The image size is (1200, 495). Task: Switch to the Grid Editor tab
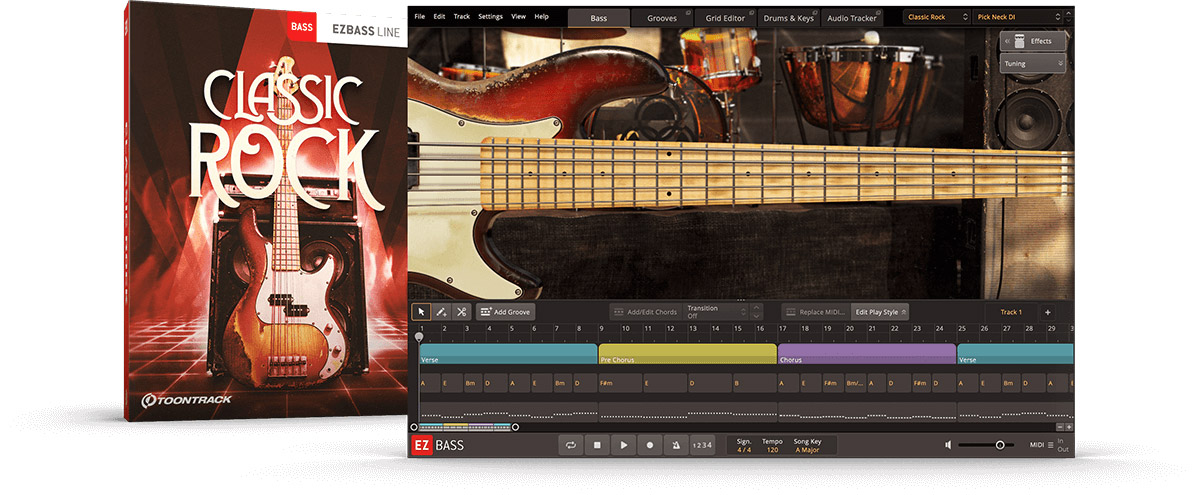pyautogui.click(x=727, y=18)
